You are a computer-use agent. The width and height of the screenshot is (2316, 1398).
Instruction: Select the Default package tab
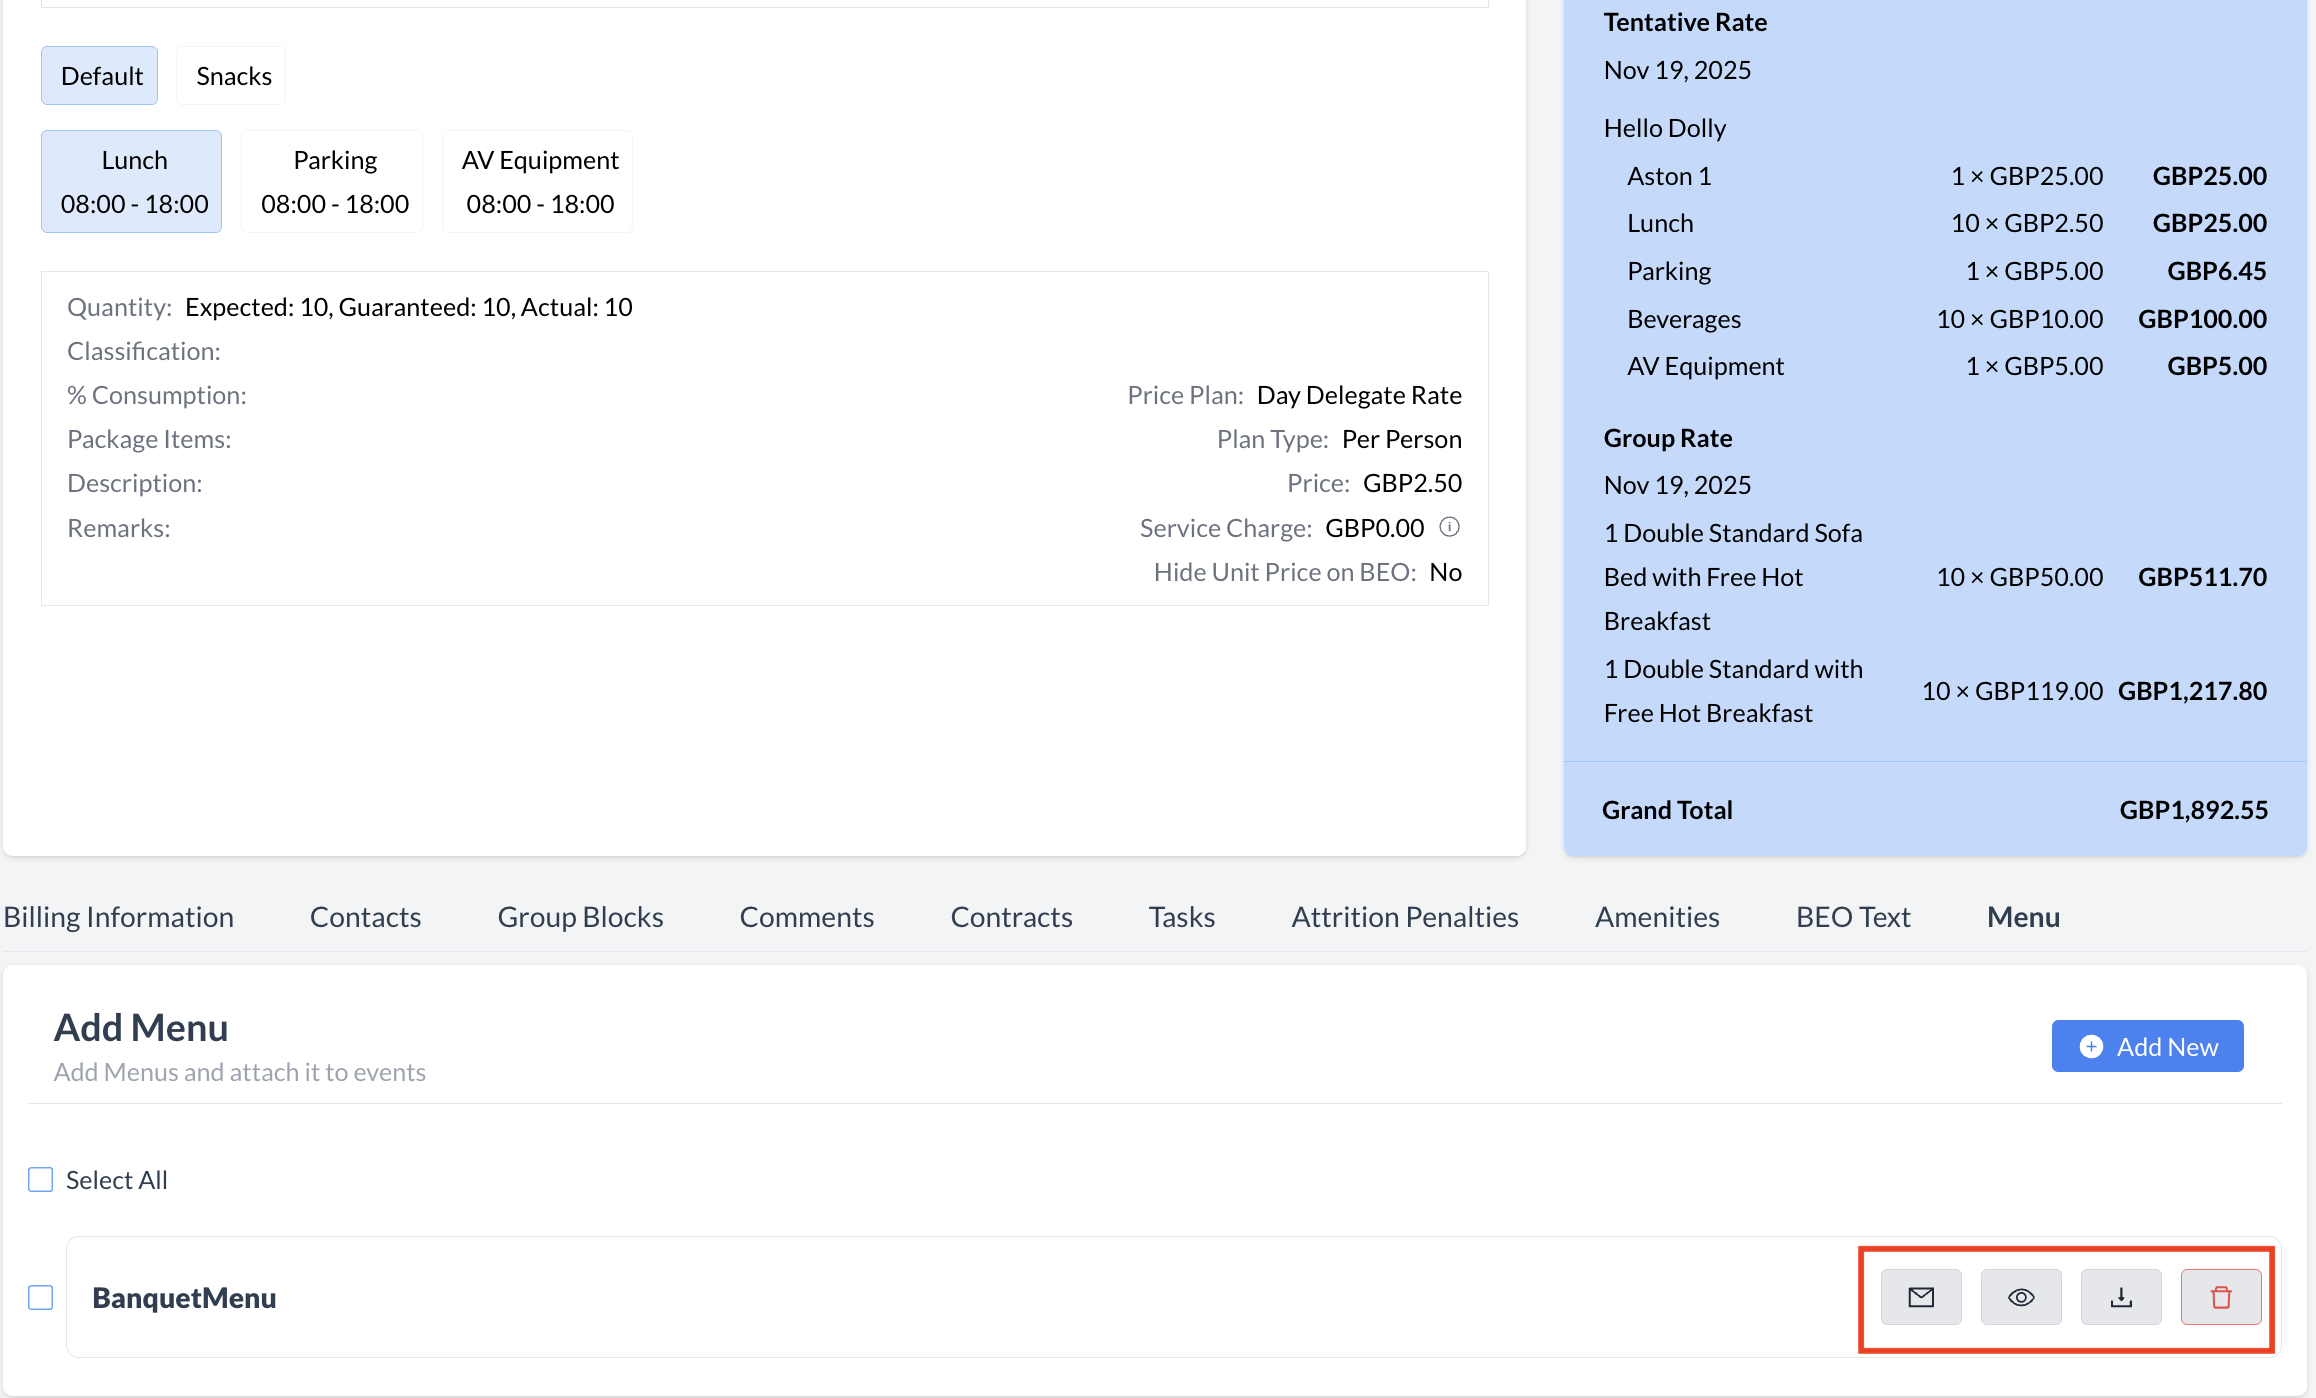[101, 76]
